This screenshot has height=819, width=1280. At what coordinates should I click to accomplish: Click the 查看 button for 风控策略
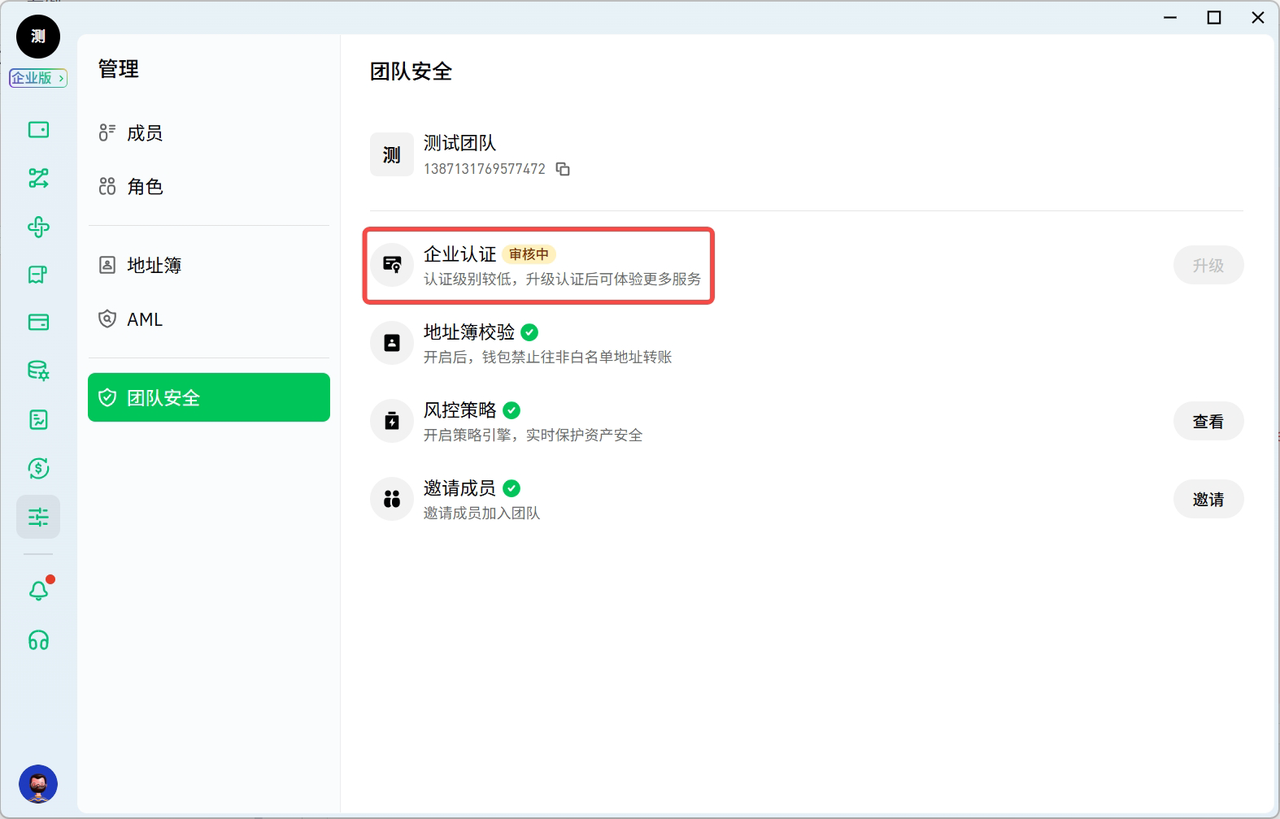click(x=1208, y=422)
